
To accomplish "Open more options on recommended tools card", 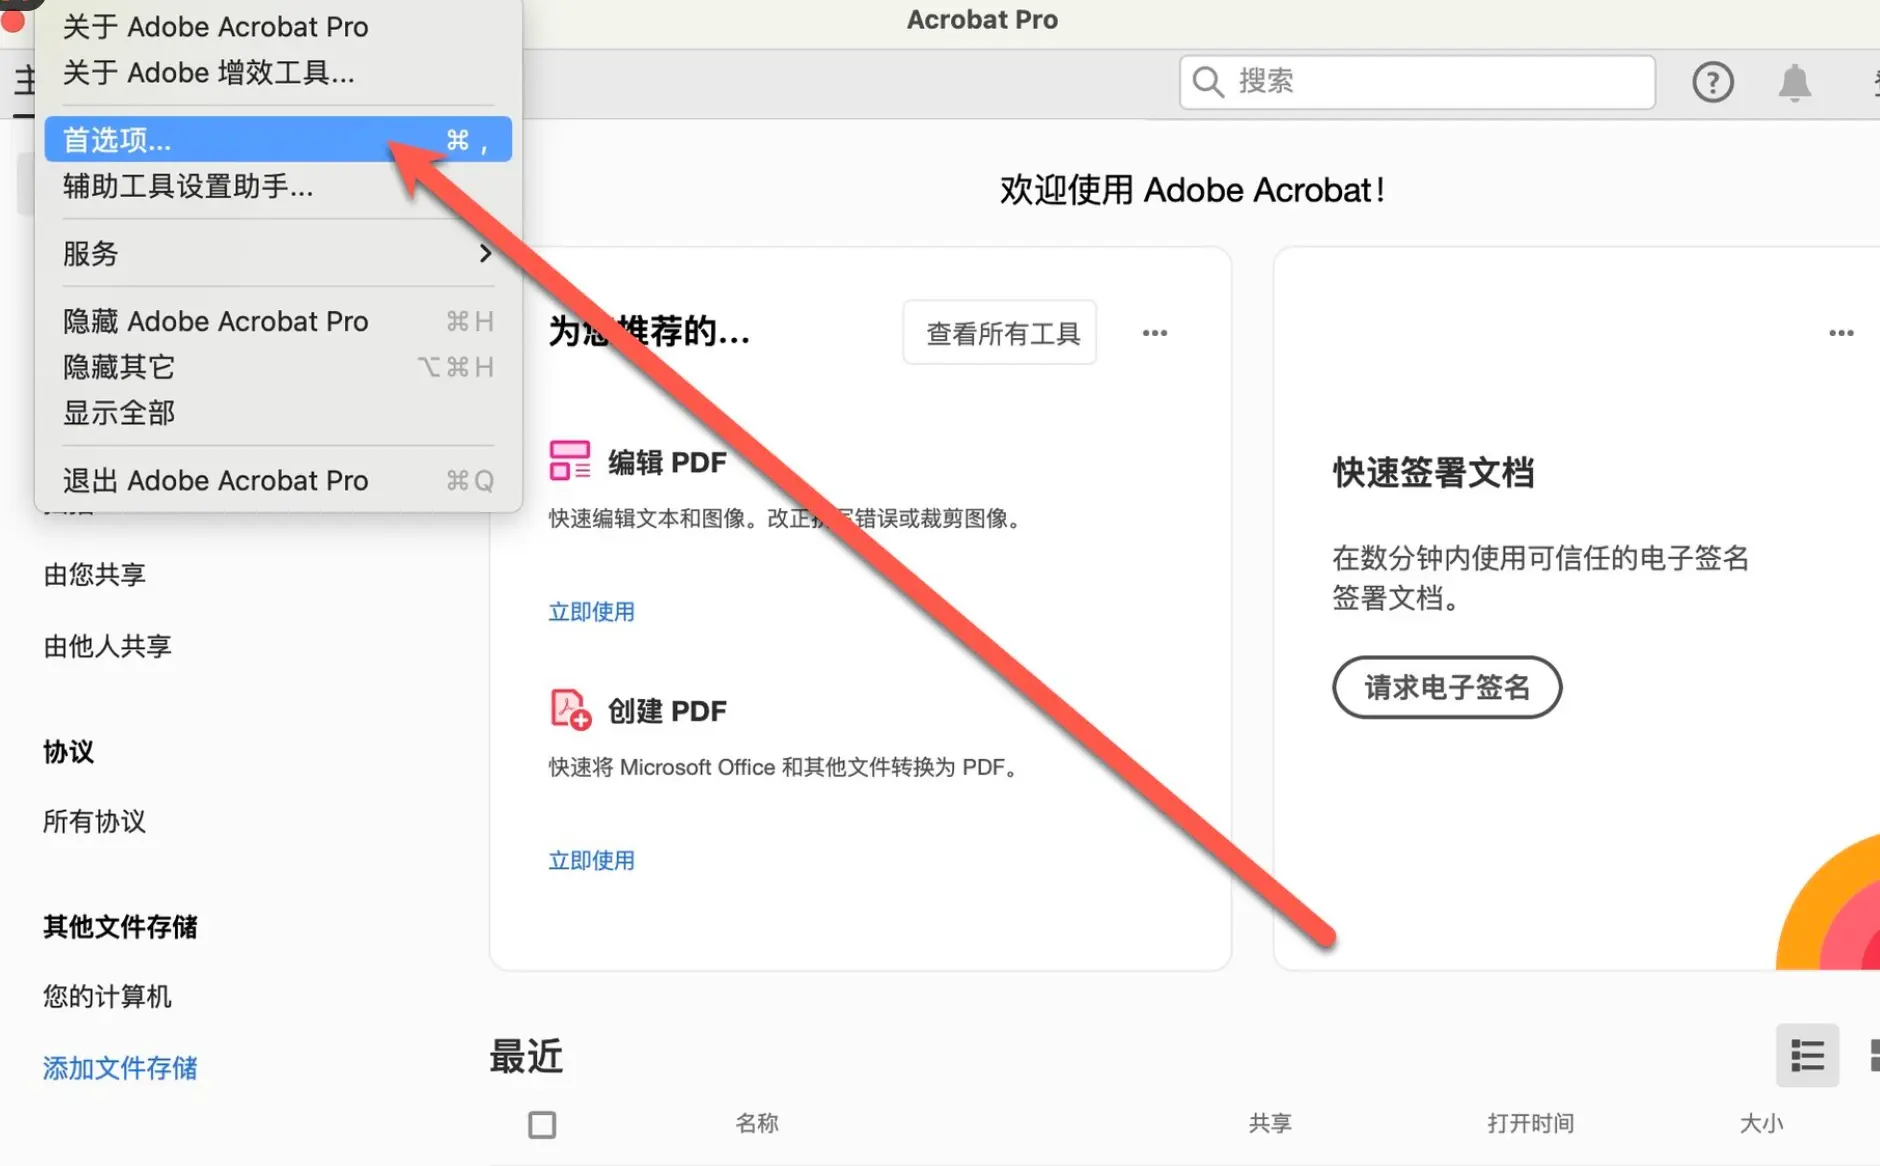I will pyautogui.click(x=1155, y=332).
